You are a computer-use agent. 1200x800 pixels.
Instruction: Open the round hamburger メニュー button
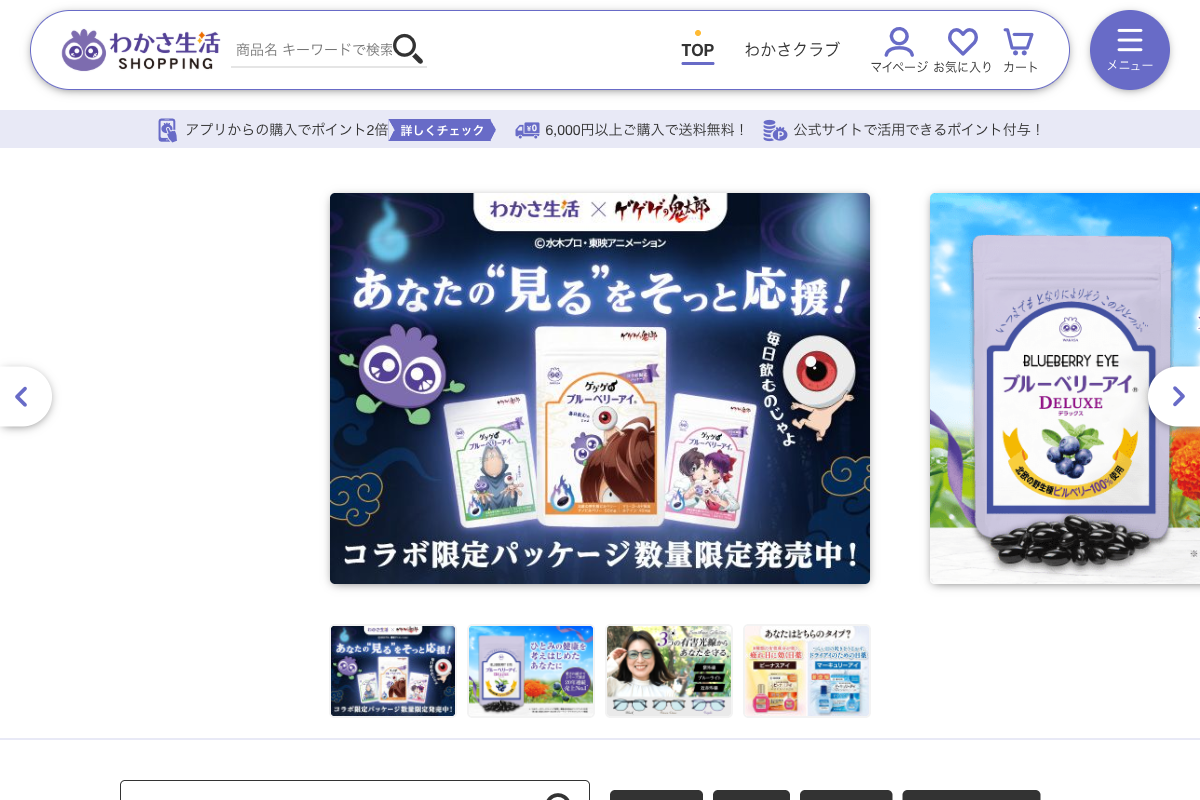1129,50
